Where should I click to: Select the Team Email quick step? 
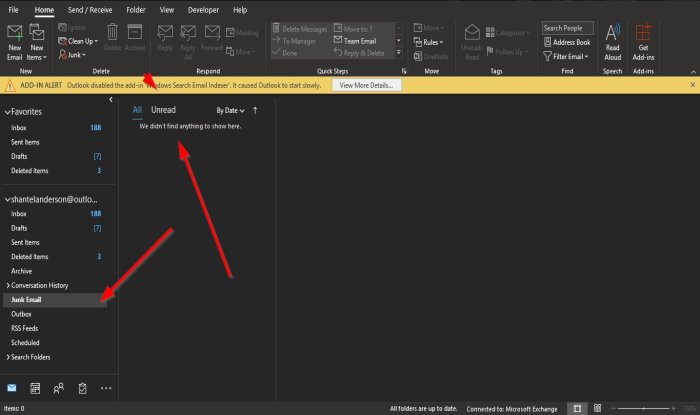(x=355, y=41)
